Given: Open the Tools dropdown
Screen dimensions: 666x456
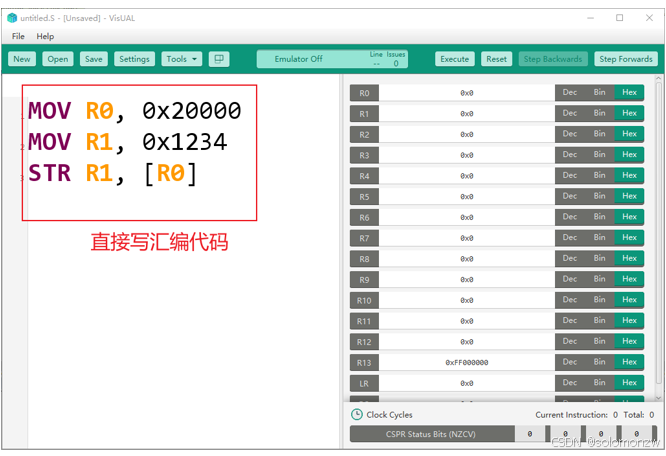Looking at the screenshot, I should [x=181, y=59].
